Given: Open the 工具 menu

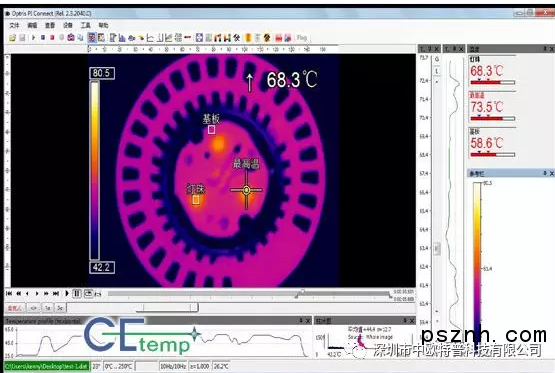Looking at the screenshot, I should tap(85, 25).
